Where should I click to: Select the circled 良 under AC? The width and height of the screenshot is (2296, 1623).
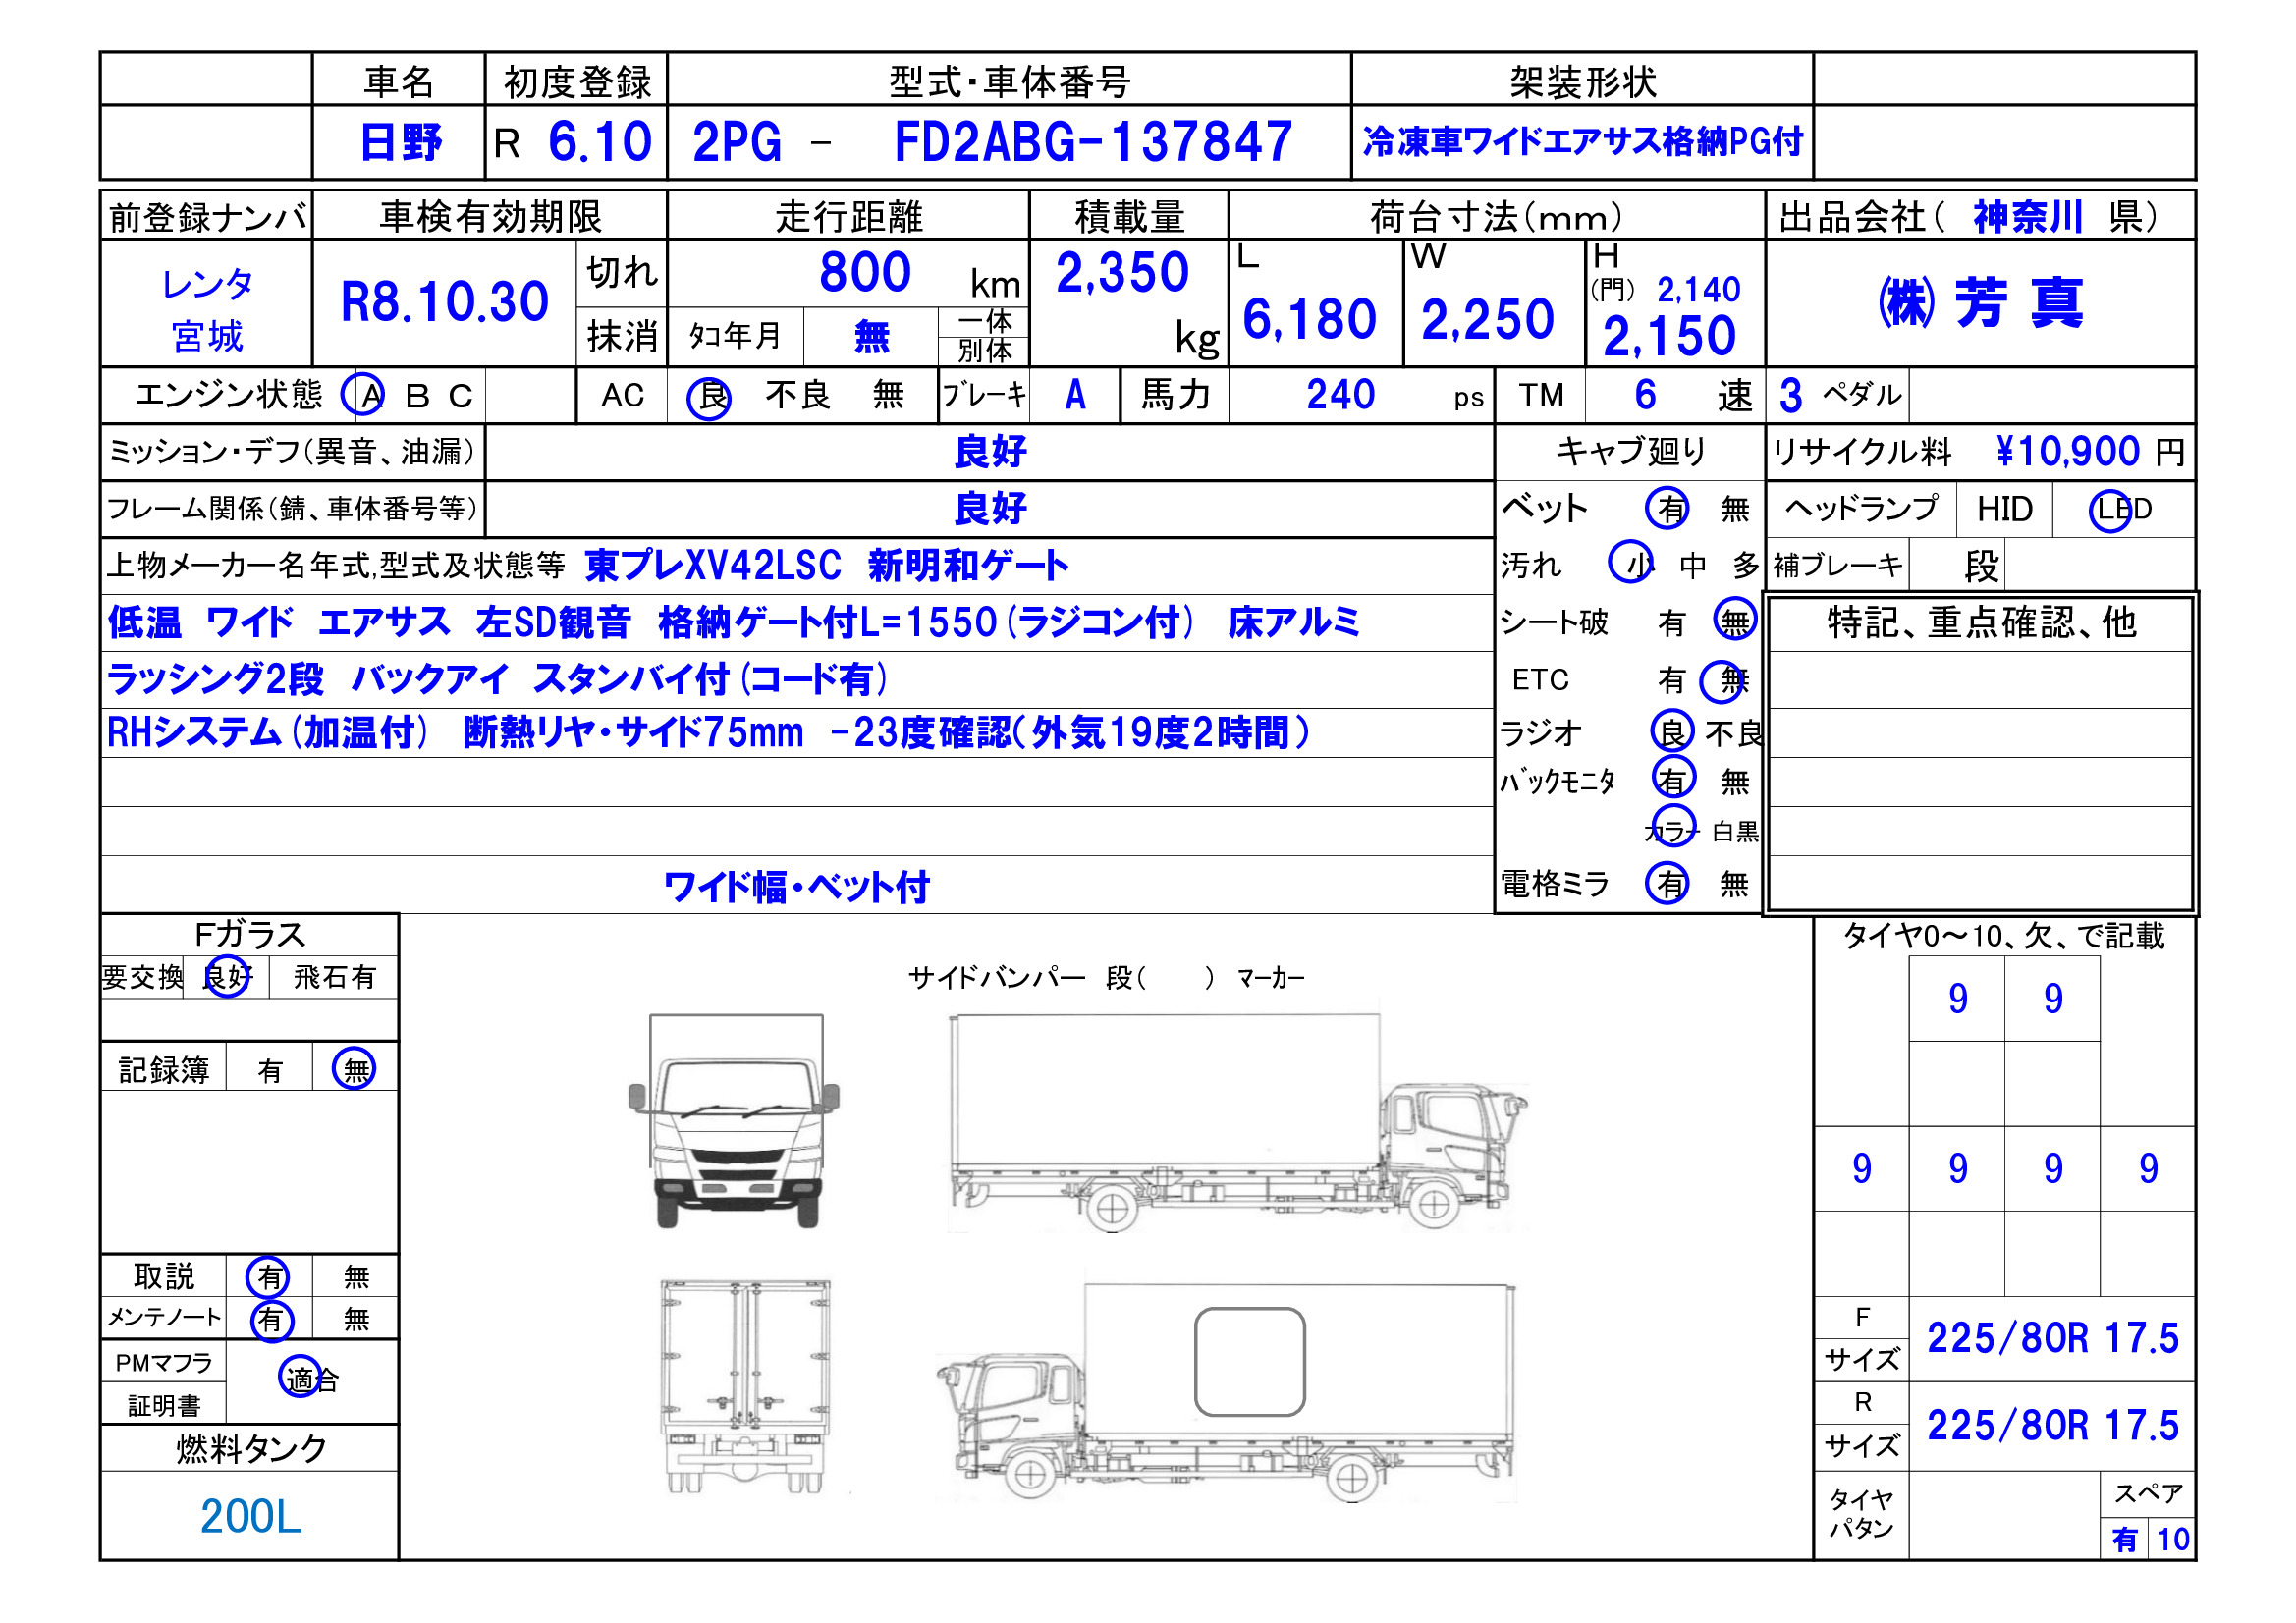pos(709,397)
